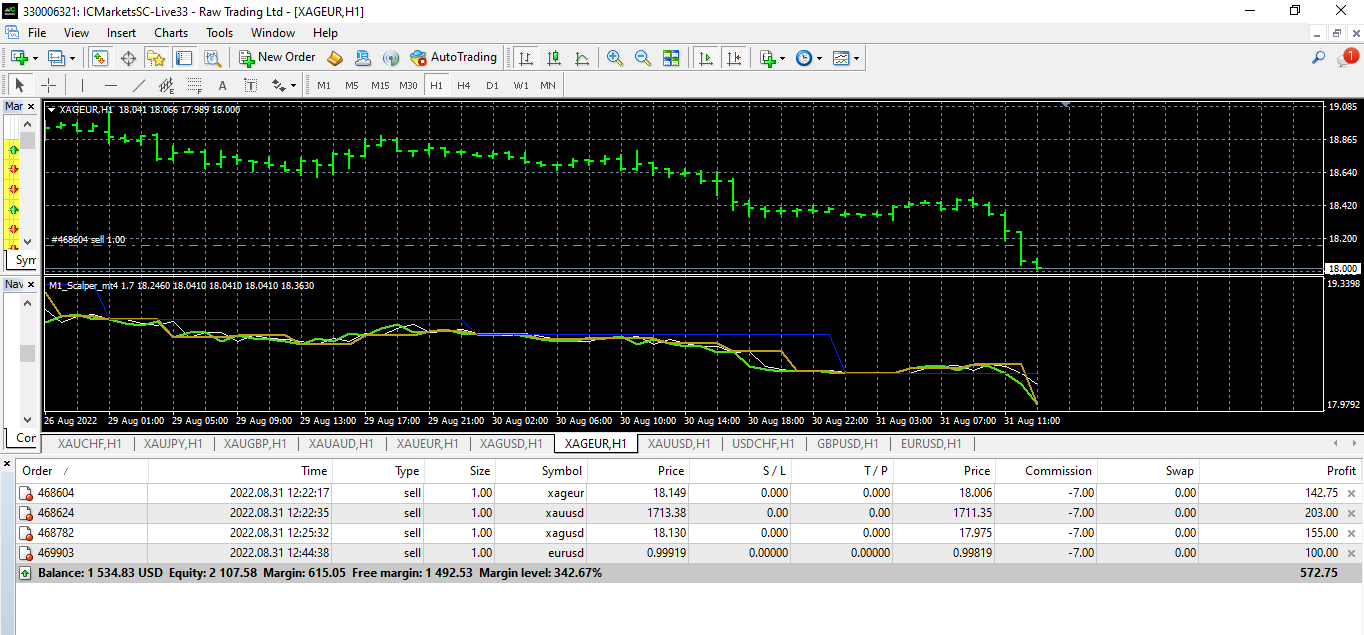1364x635 pixels.
Task: Select the Crosshair tool
Action: click(48, 85)
